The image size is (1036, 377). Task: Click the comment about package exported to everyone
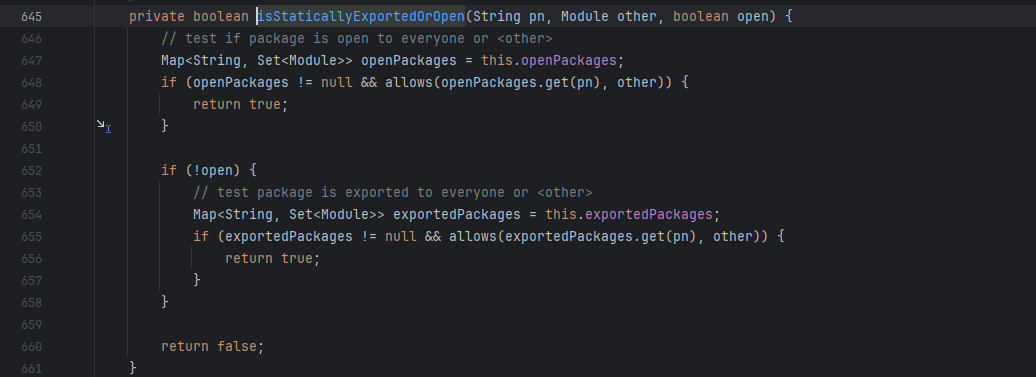coord(392,192)
